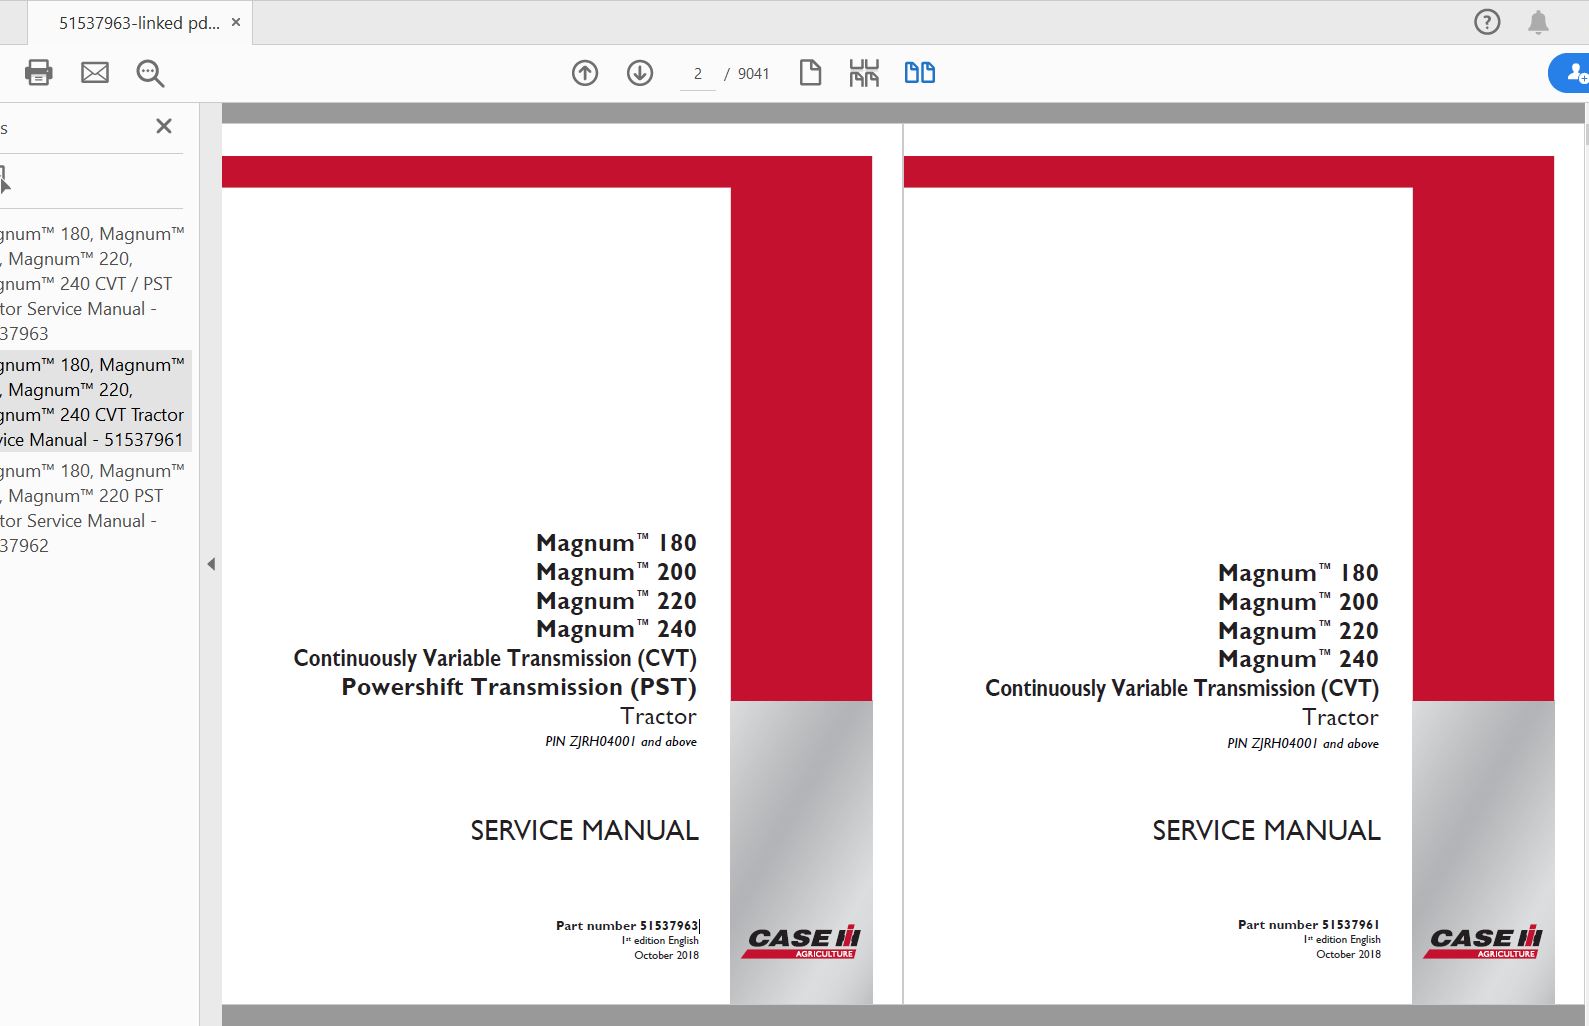The height and width of the screenshot is (1026, 1589).
Task: Close the bookmarks panel
Action: pos(164,126)
